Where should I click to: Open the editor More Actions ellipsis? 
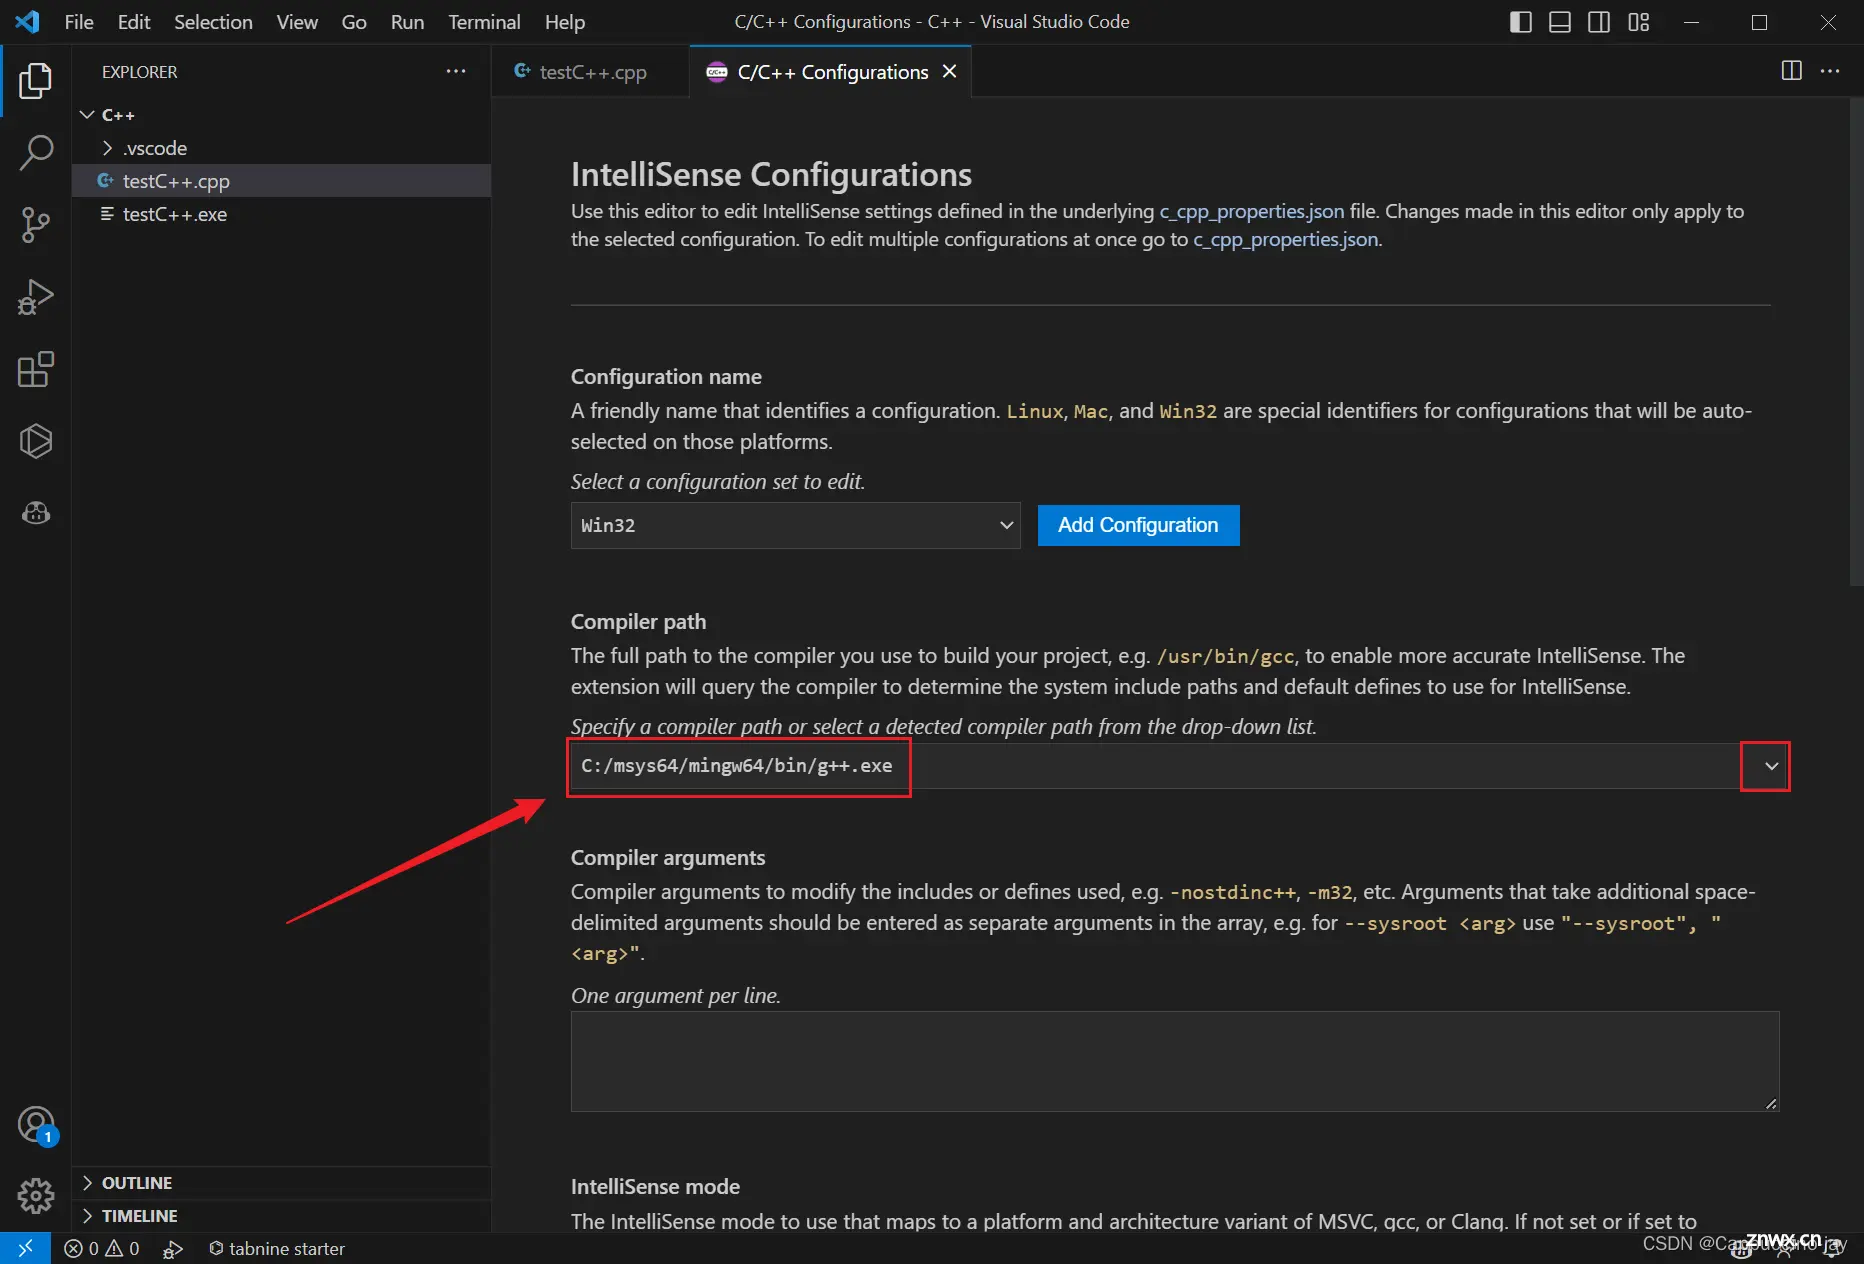click(x=1830, y=71)
